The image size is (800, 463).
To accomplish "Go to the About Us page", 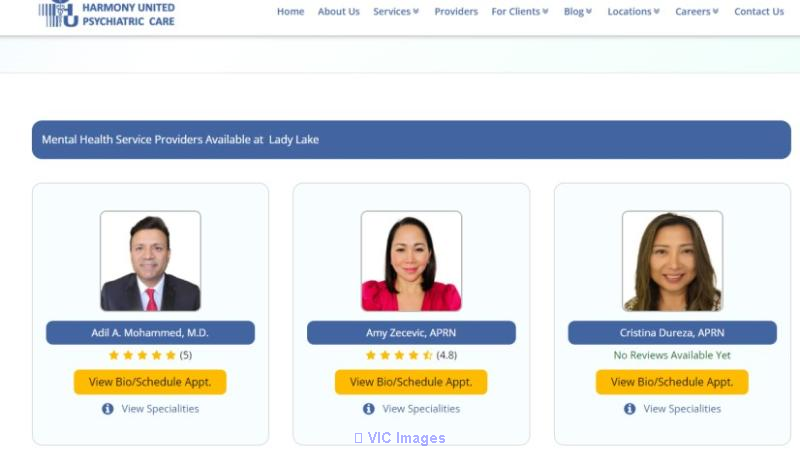I will point(338,11).
